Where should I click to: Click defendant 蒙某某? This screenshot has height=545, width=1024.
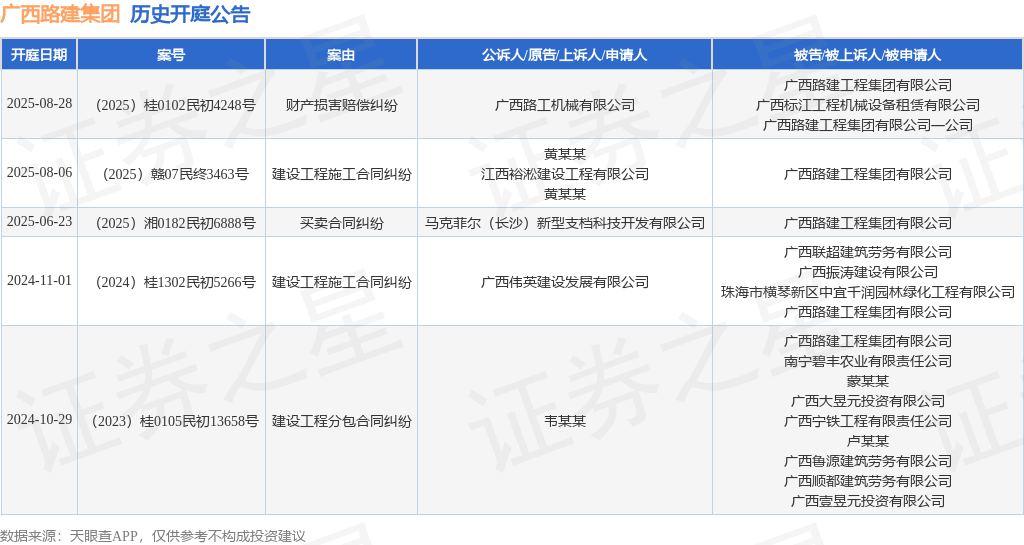868,381
